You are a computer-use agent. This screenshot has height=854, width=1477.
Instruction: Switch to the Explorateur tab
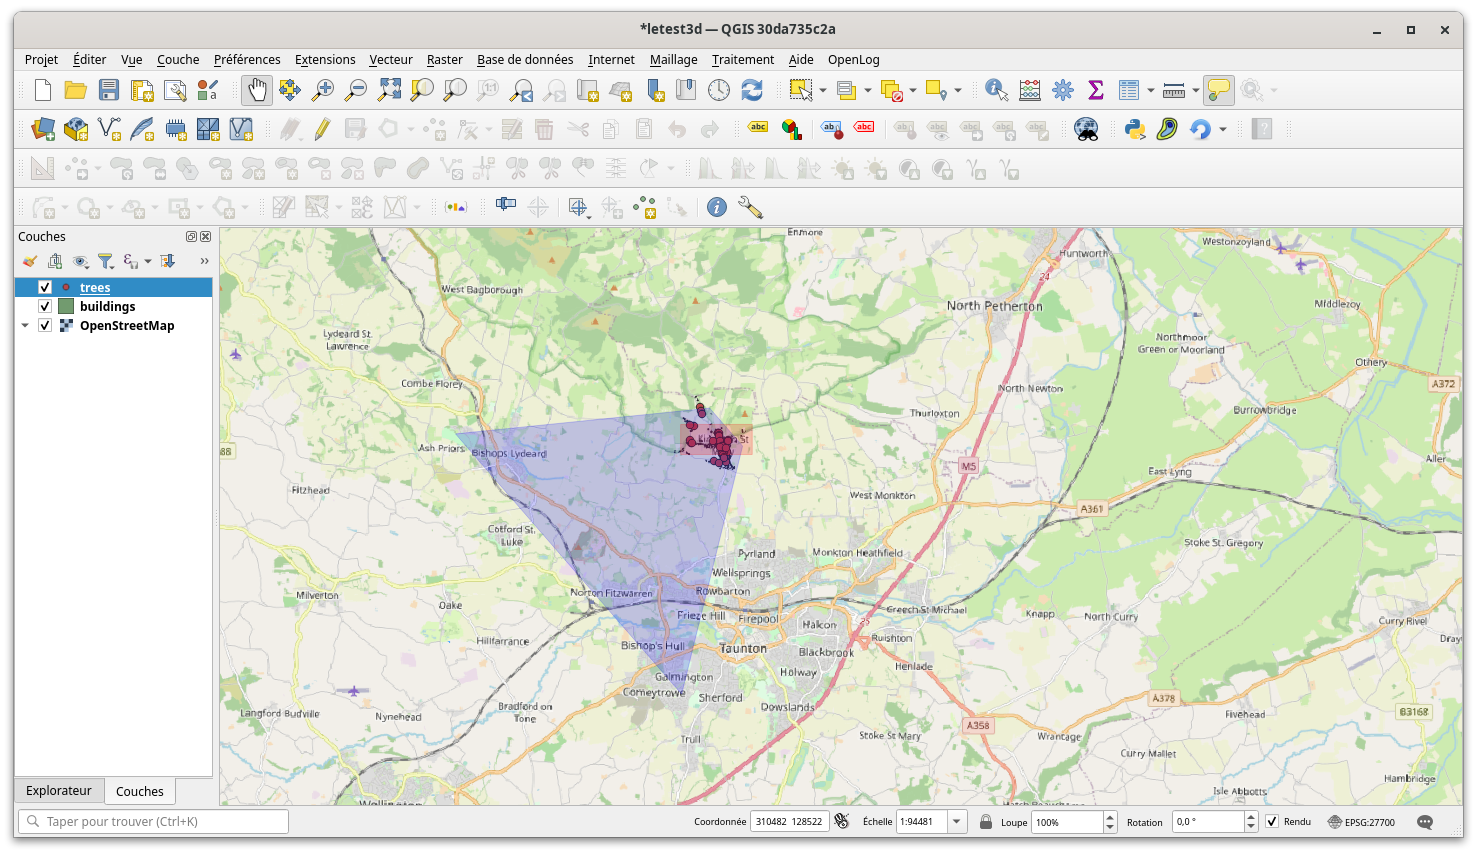[x=59, y=790]
